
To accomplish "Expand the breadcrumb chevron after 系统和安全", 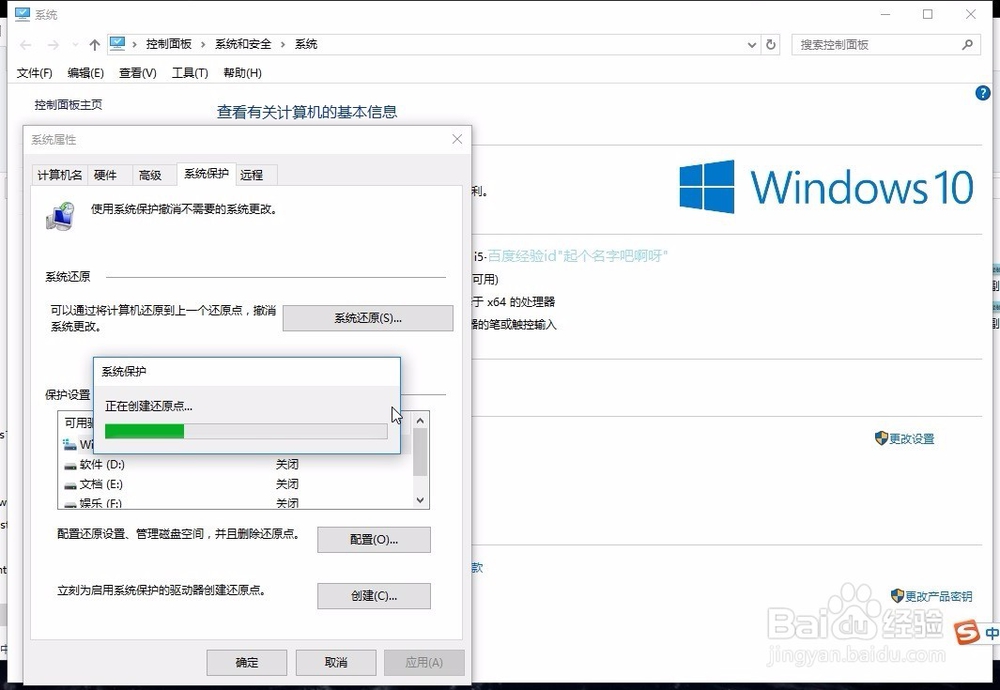I will 282,44.
